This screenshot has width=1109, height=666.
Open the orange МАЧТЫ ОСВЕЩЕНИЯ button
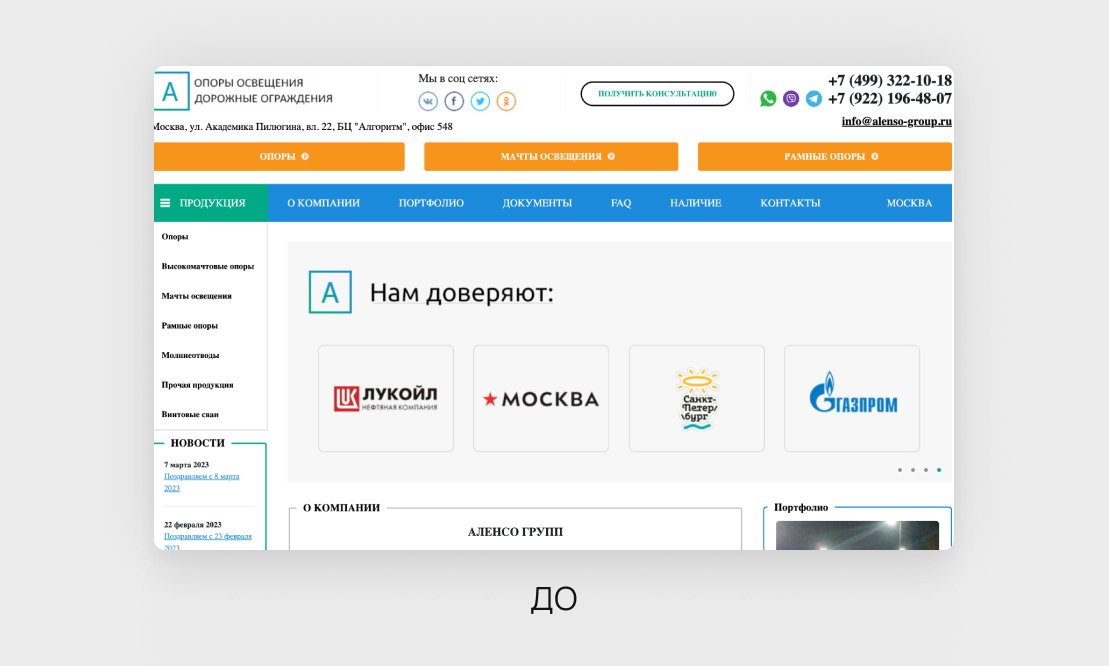tap(551, 156)
